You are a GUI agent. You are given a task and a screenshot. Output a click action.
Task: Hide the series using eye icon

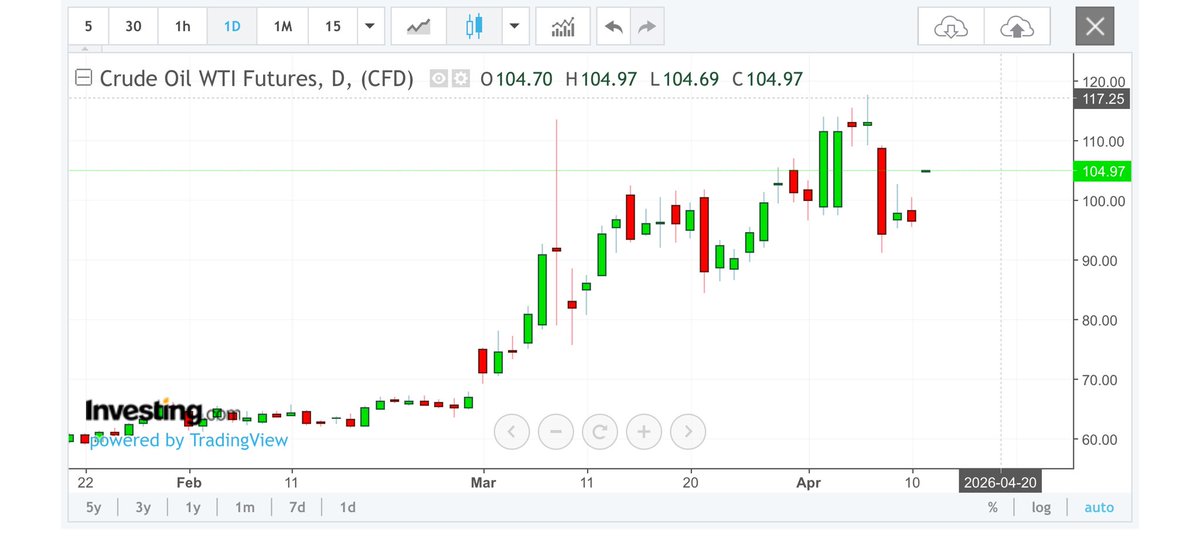point(438,79)
